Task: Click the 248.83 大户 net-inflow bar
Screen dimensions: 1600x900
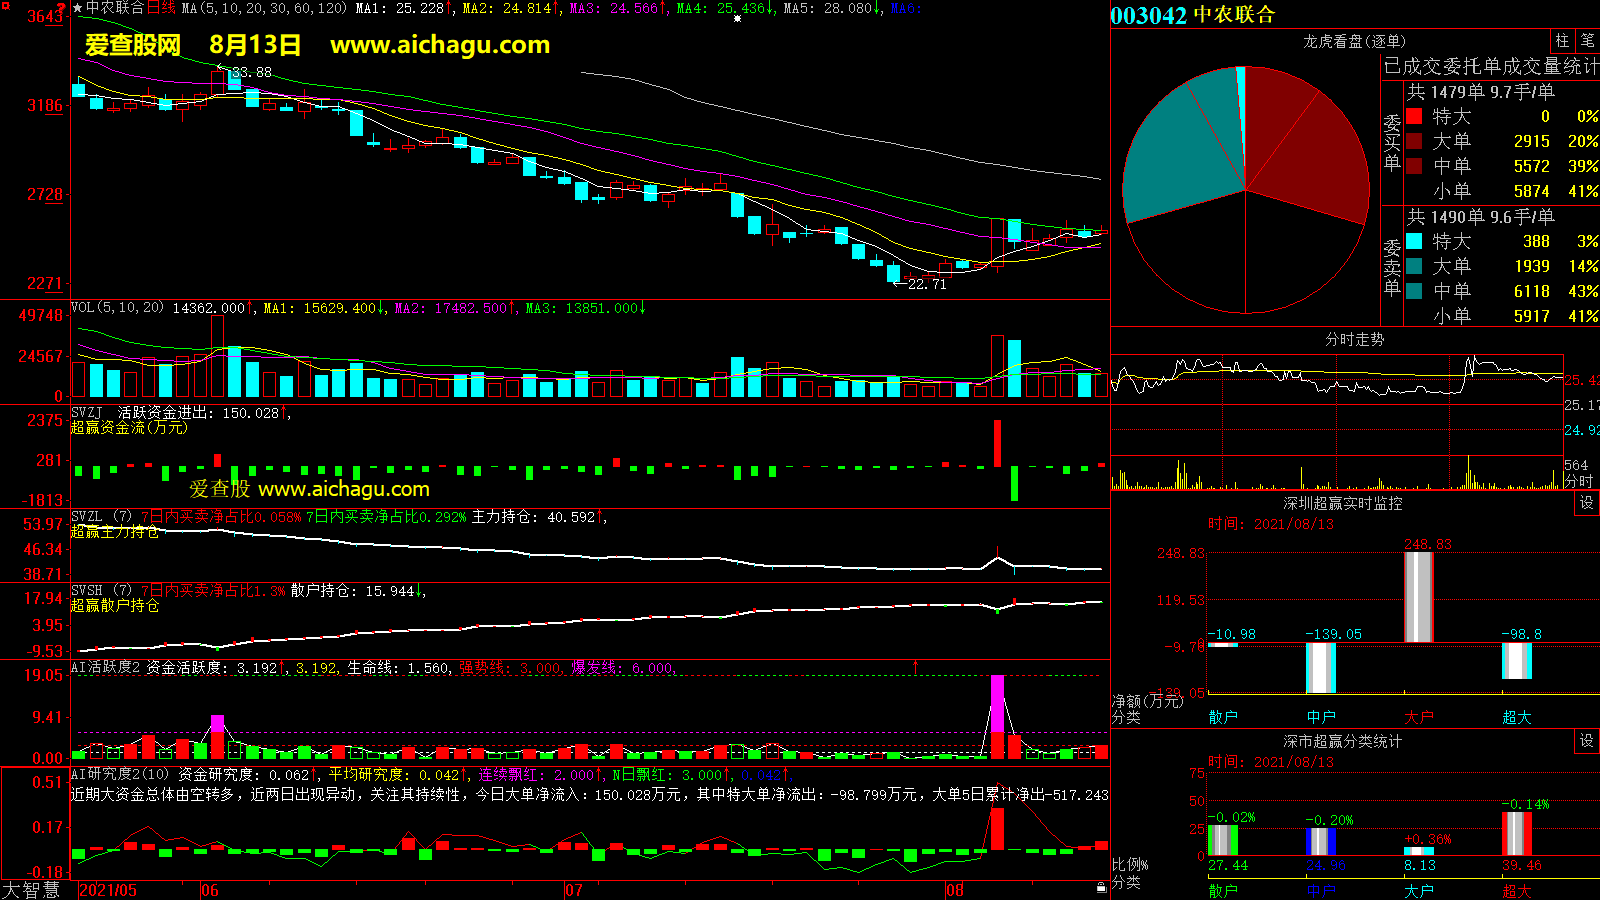Action: tap(1418, 597)
